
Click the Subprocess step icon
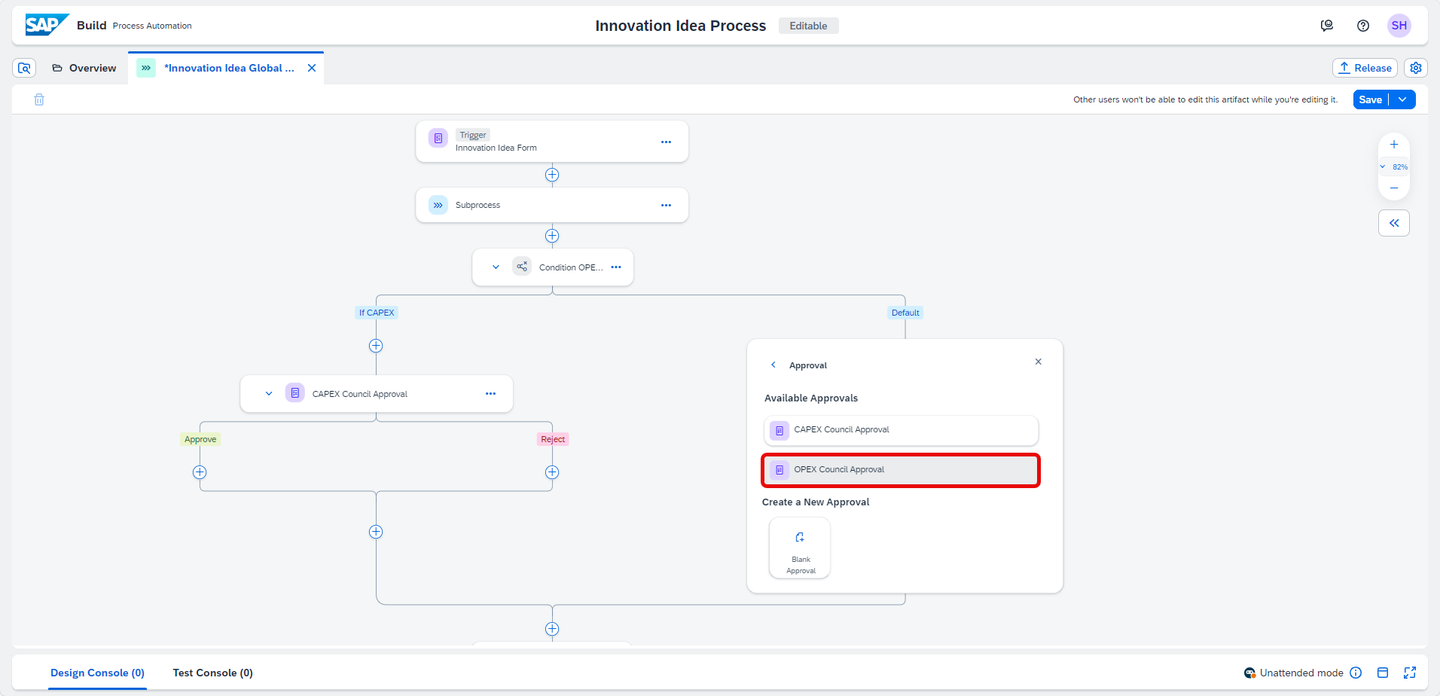[438, 205]
